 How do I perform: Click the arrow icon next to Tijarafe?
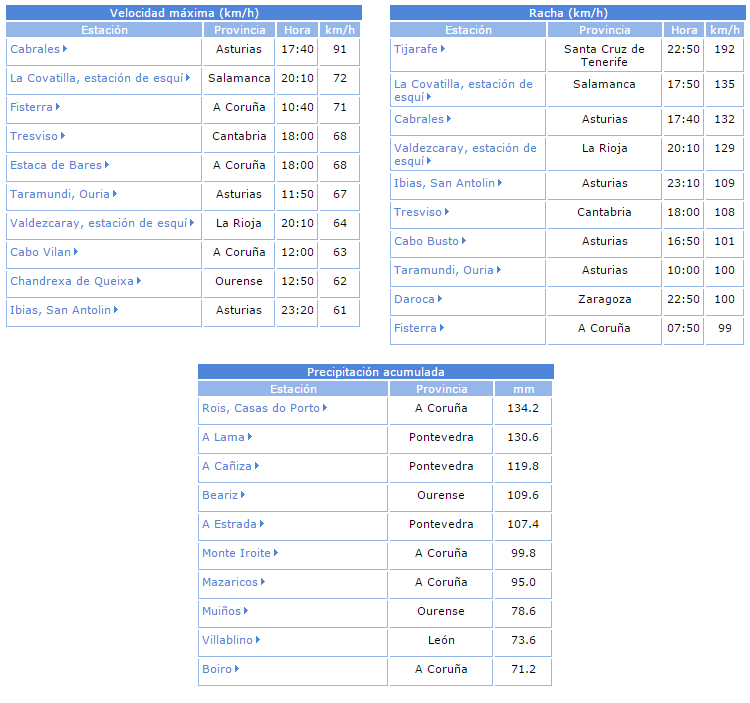[443, 49]
